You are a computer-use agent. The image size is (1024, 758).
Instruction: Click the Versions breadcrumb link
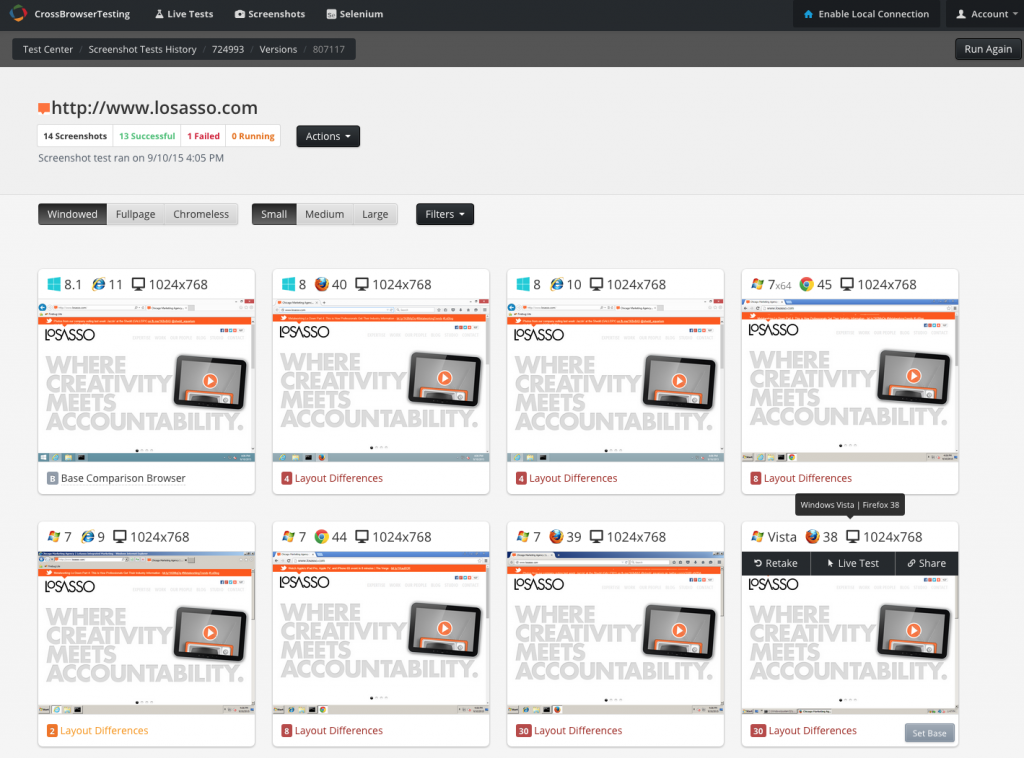[278, 49]
